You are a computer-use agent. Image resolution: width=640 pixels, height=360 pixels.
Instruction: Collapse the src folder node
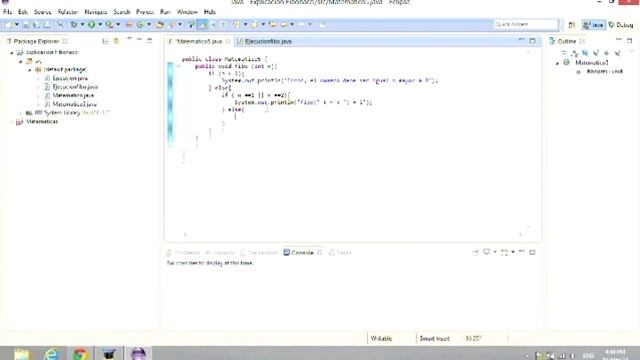pyautogui.click(x=21, y=61)
